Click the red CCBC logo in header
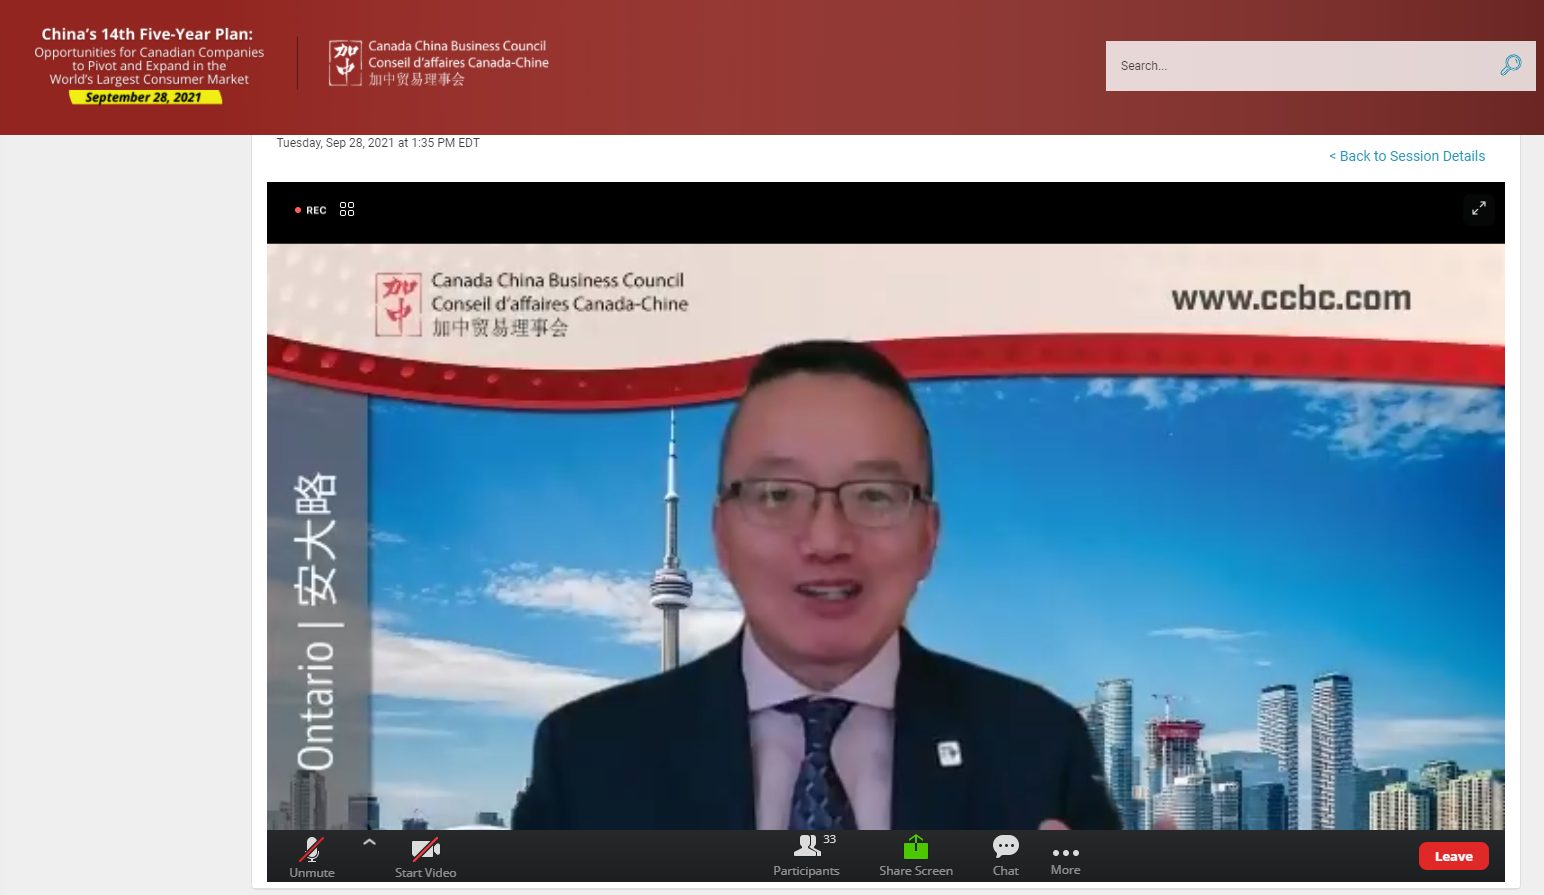Viewport: 1544px width, 895px height. [x=345, y=63]
